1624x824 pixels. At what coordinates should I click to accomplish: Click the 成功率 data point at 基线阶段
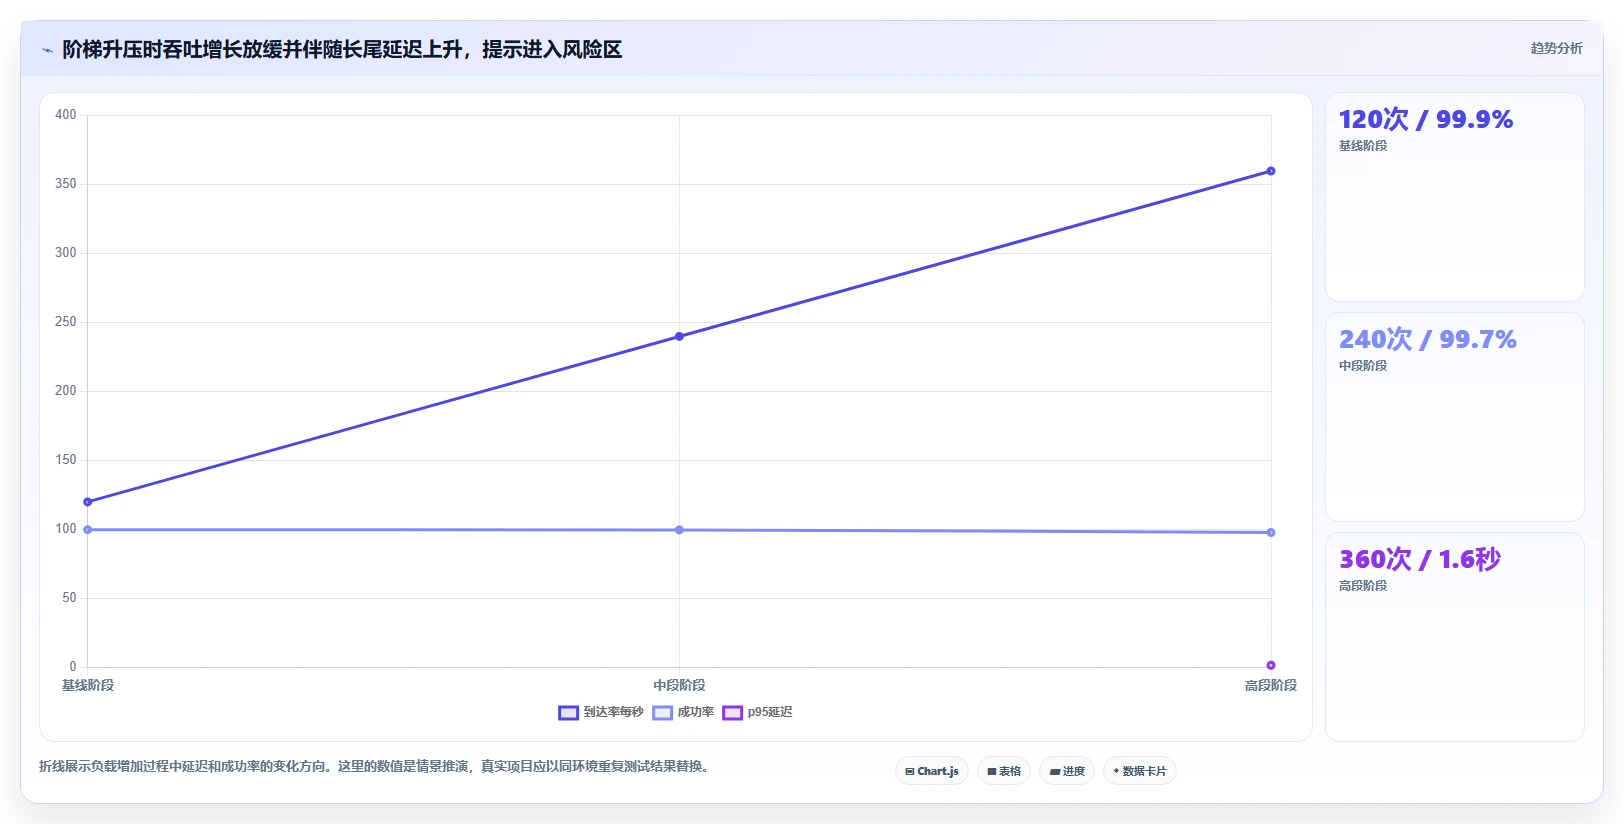[x=88, y=530]
